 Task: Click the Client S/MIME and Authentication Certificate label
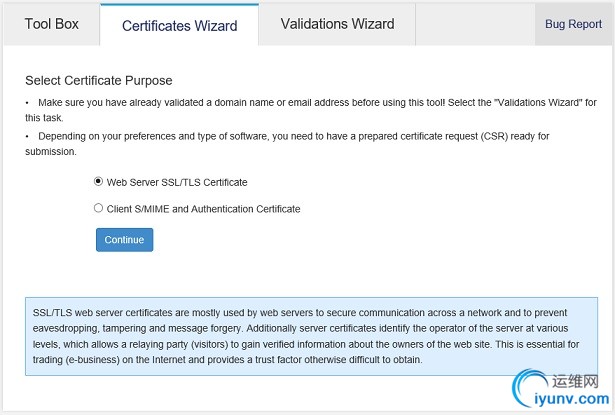(x=203, y=209)
